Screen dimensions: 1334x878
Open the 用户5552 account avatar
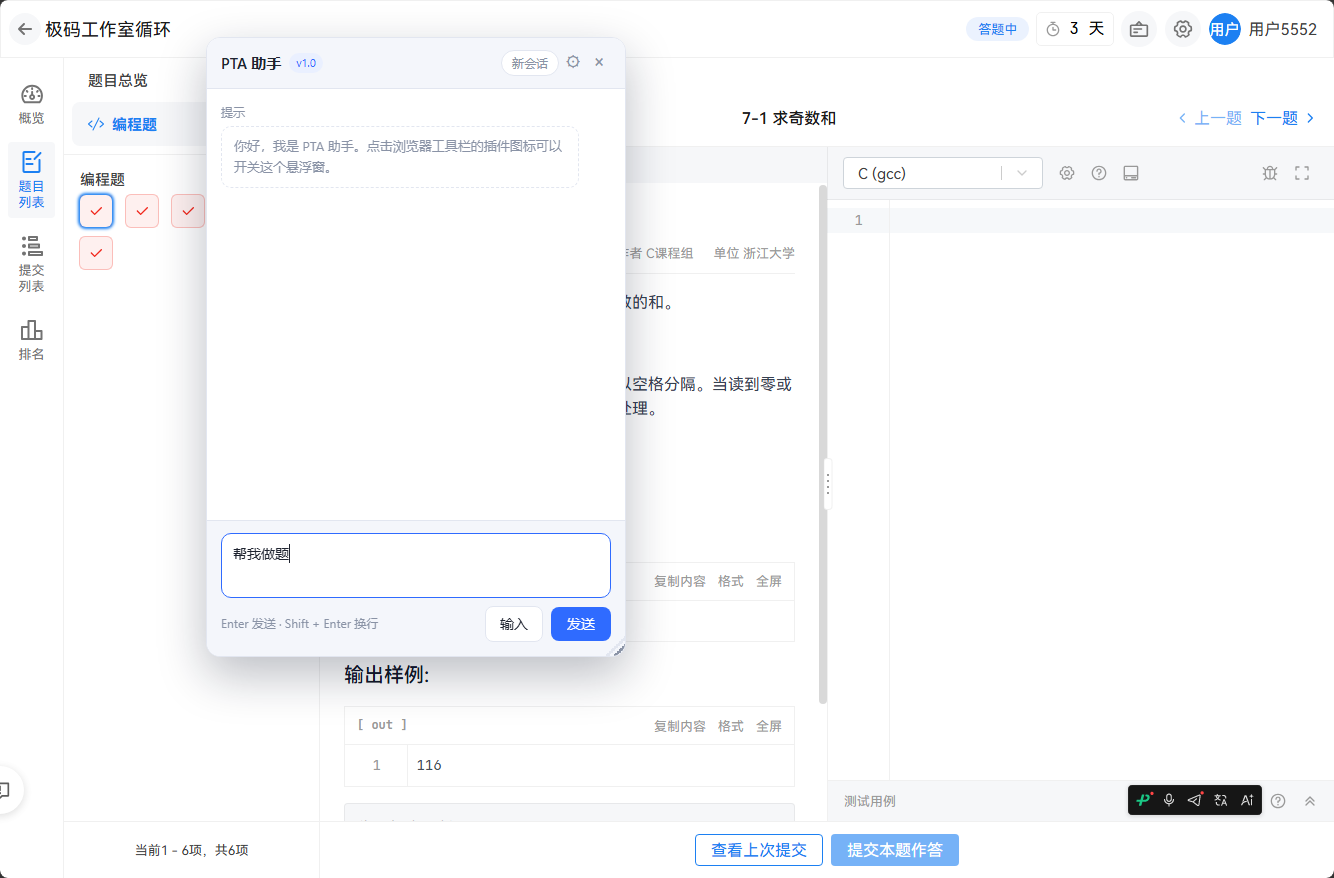(1224, 29)
